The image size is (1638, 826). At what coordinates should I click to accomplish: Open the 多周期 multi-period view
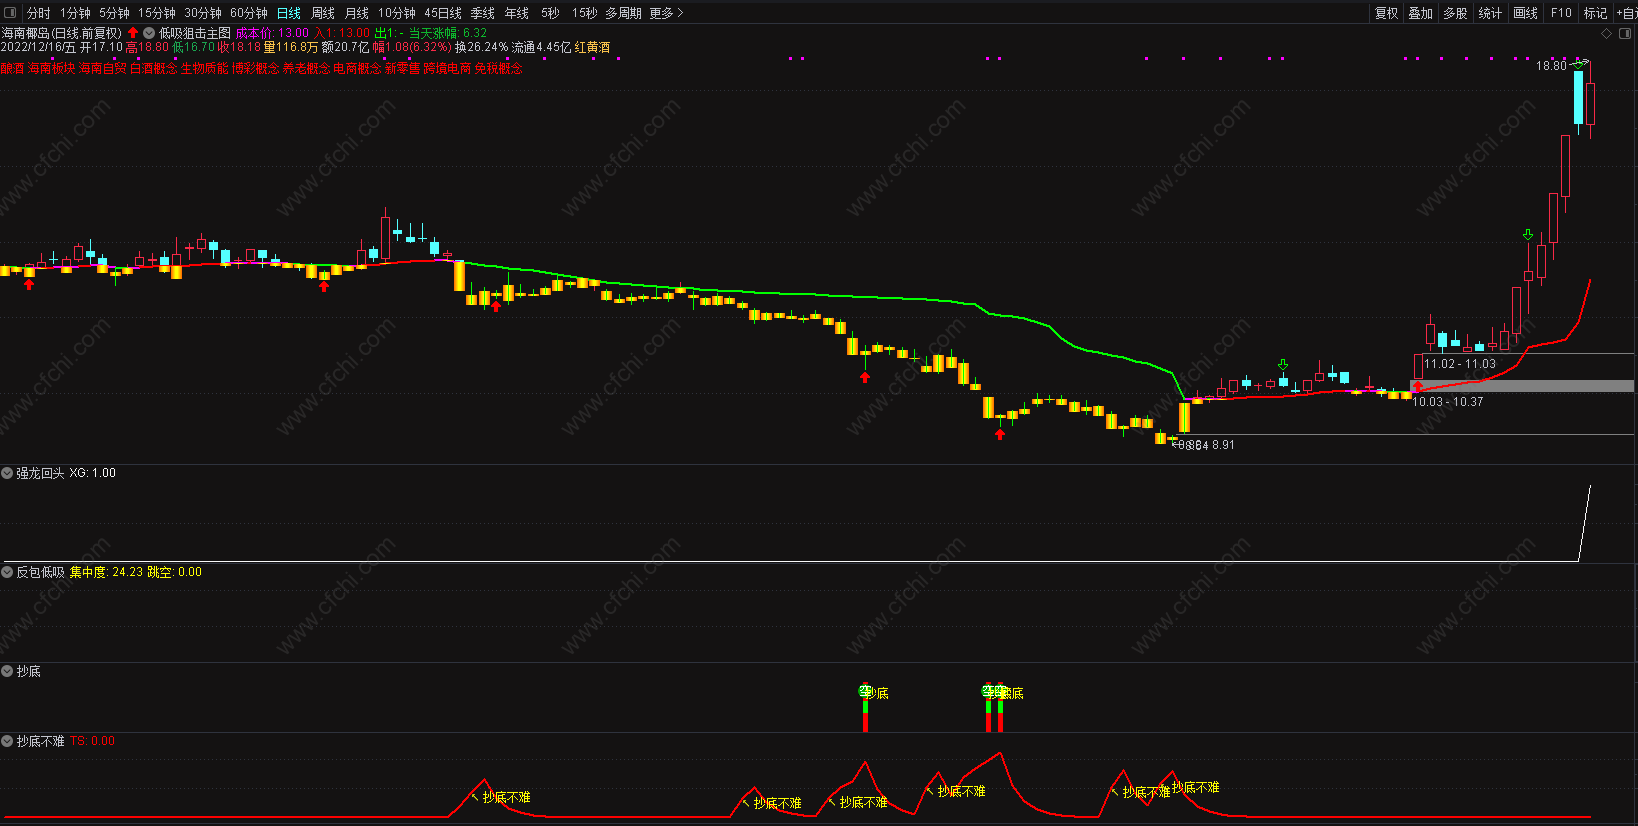(623, 13)
